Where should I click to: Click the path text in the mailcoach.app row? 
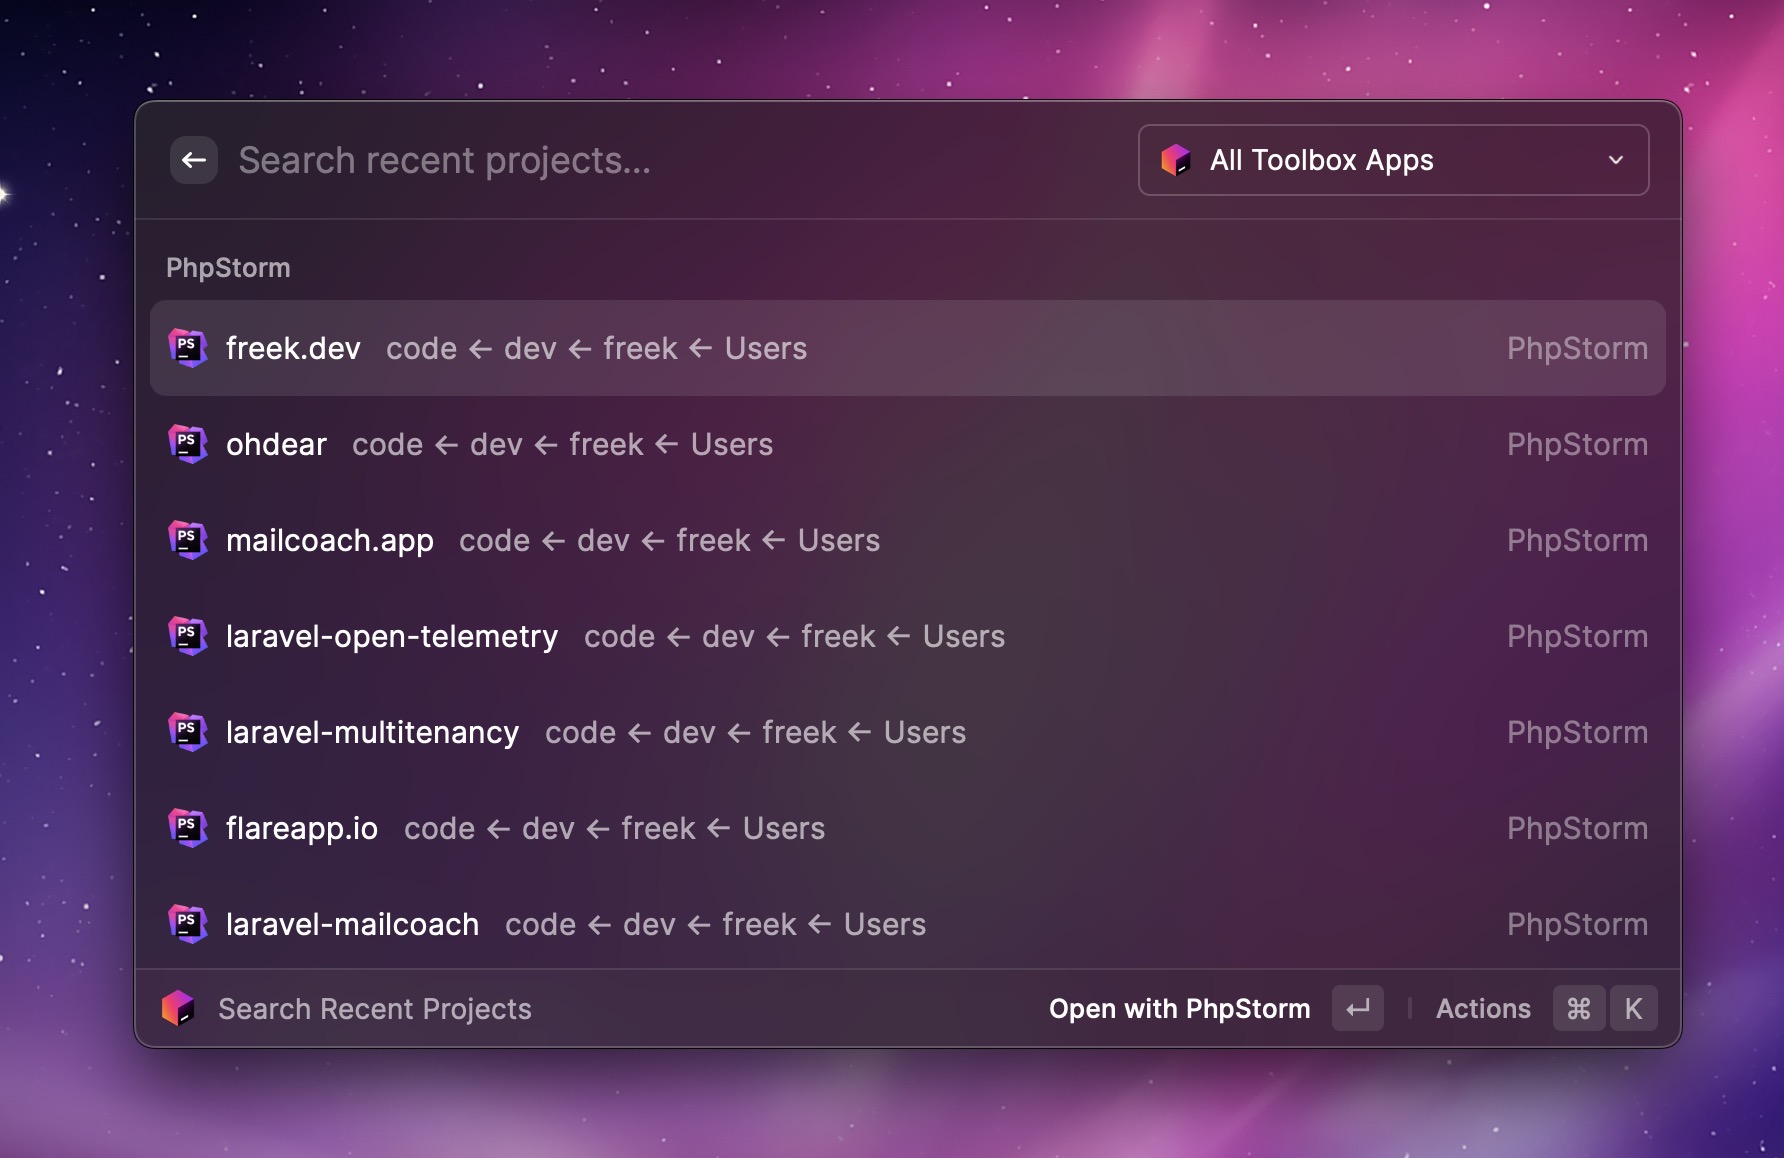point(669,540)
